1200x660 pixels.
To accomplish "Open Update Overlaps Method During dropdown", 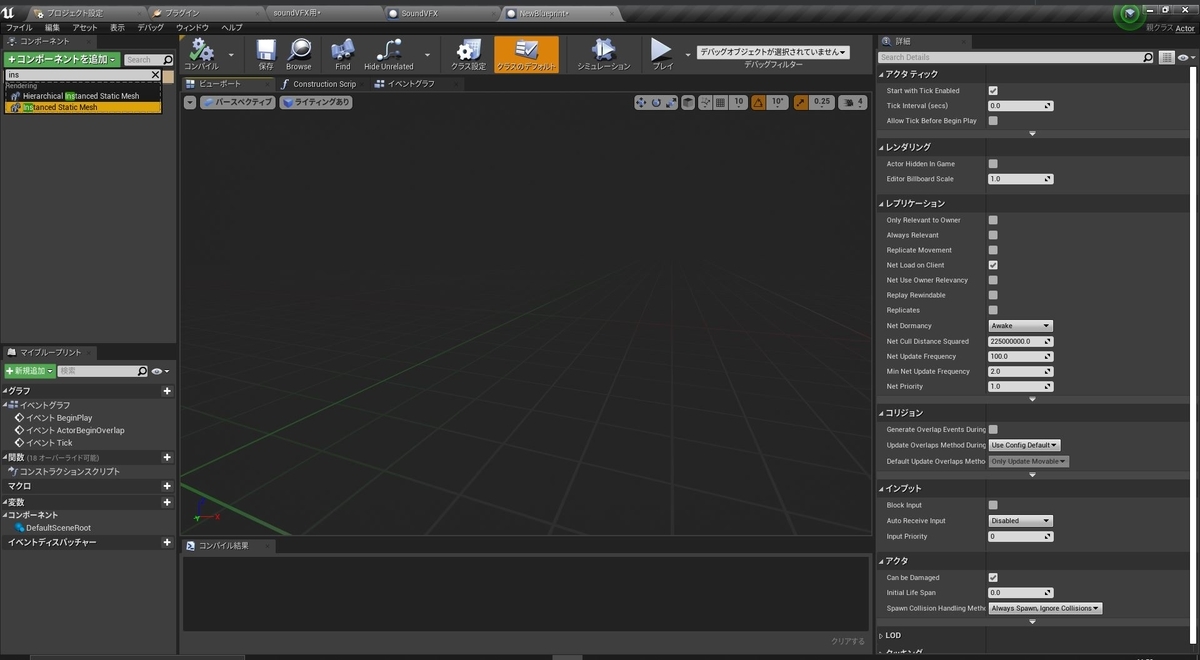I will [x=1024, y=445].
